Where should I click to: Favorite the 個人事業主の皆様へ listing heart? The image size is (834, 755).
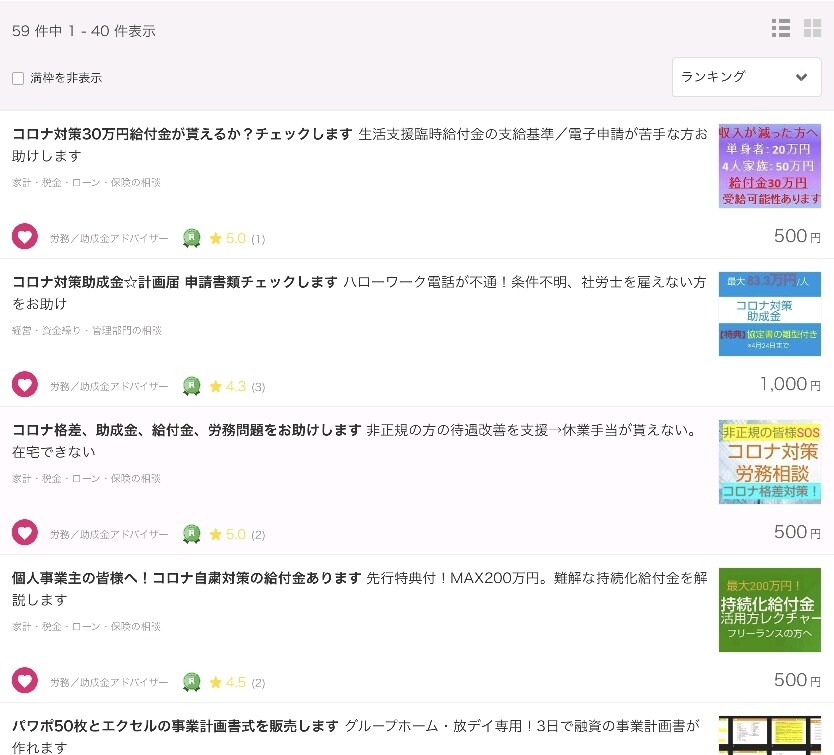(25, 680)
